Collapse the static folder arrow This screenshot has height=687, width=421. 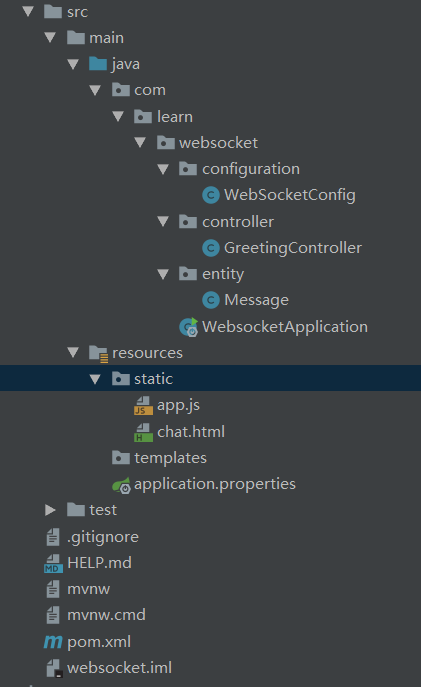pos(95,379)
